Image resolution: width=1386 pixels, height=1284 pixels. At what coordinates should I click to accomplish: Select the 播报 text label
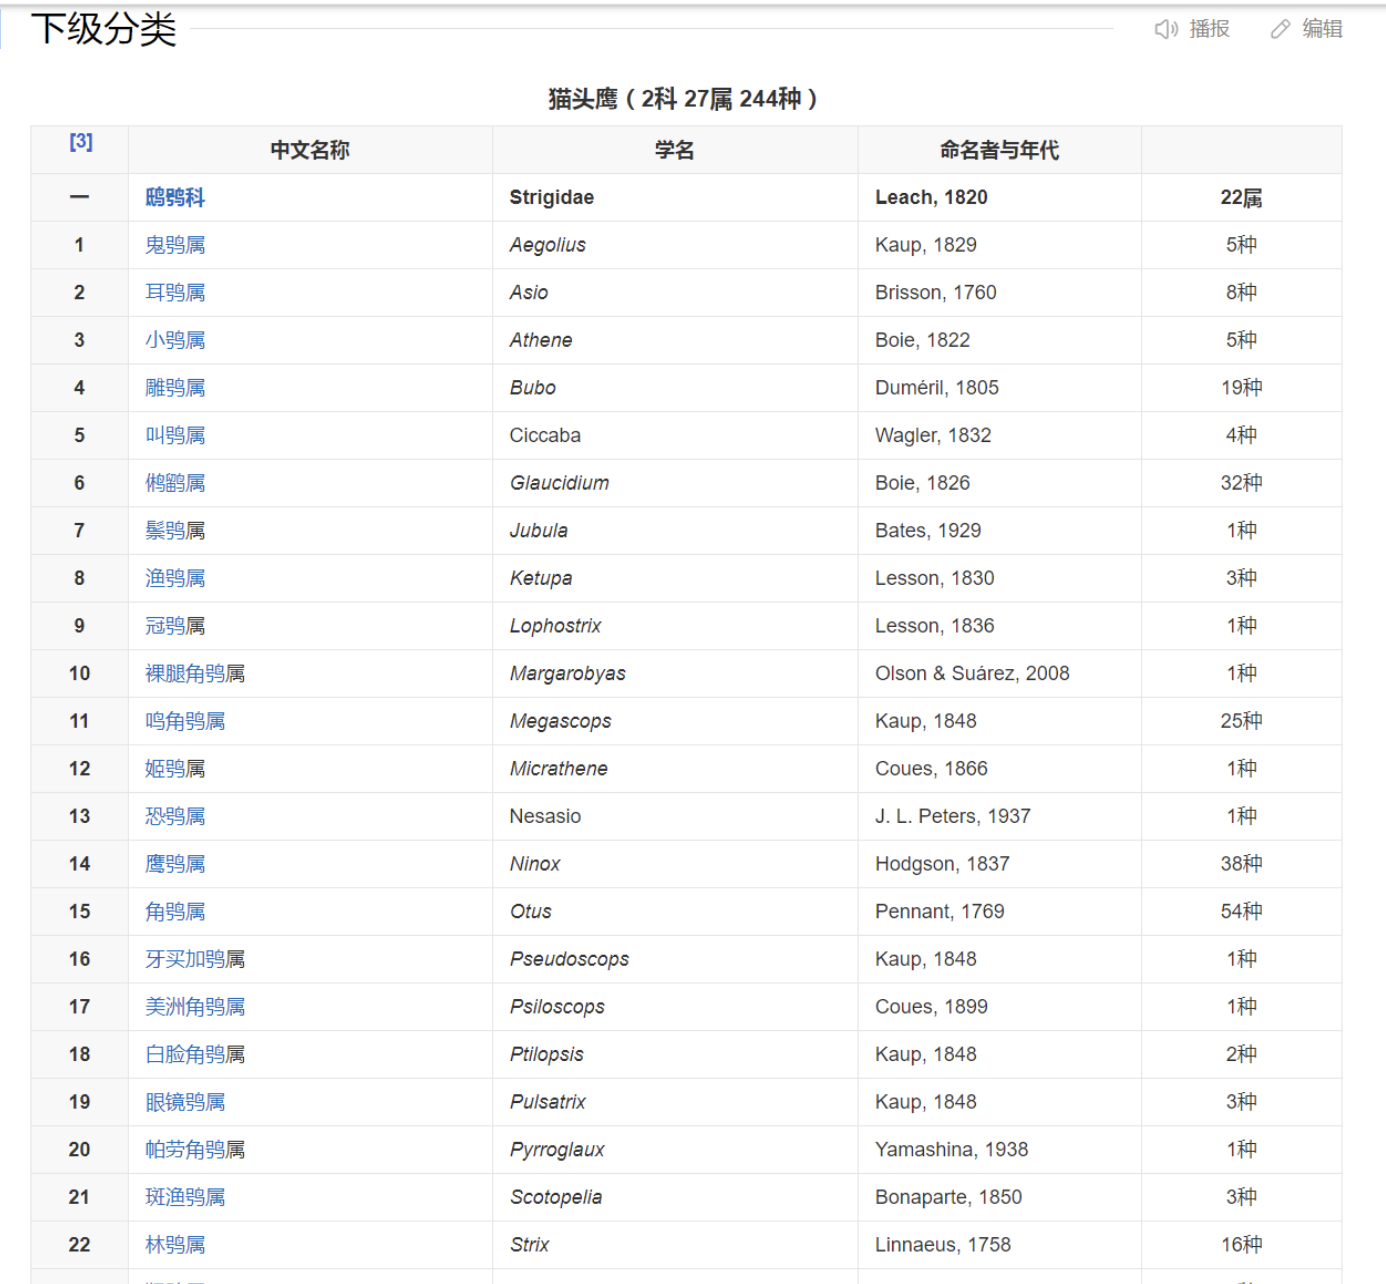pyautogui.click(x=1209, y=29)
